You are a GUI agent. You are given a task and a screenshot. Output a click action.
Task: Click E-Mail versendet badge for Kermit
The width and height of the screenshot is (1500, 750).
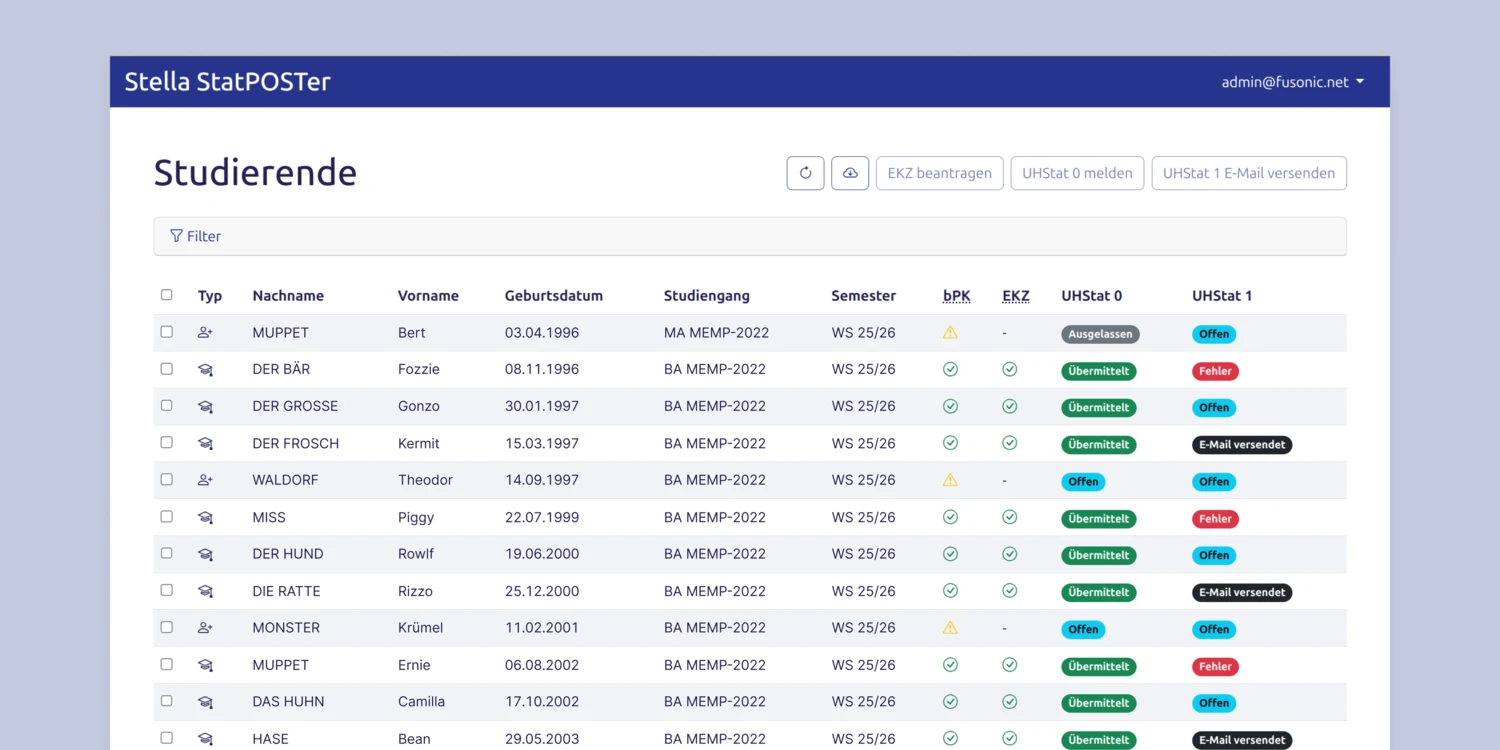coord(1242,445)
